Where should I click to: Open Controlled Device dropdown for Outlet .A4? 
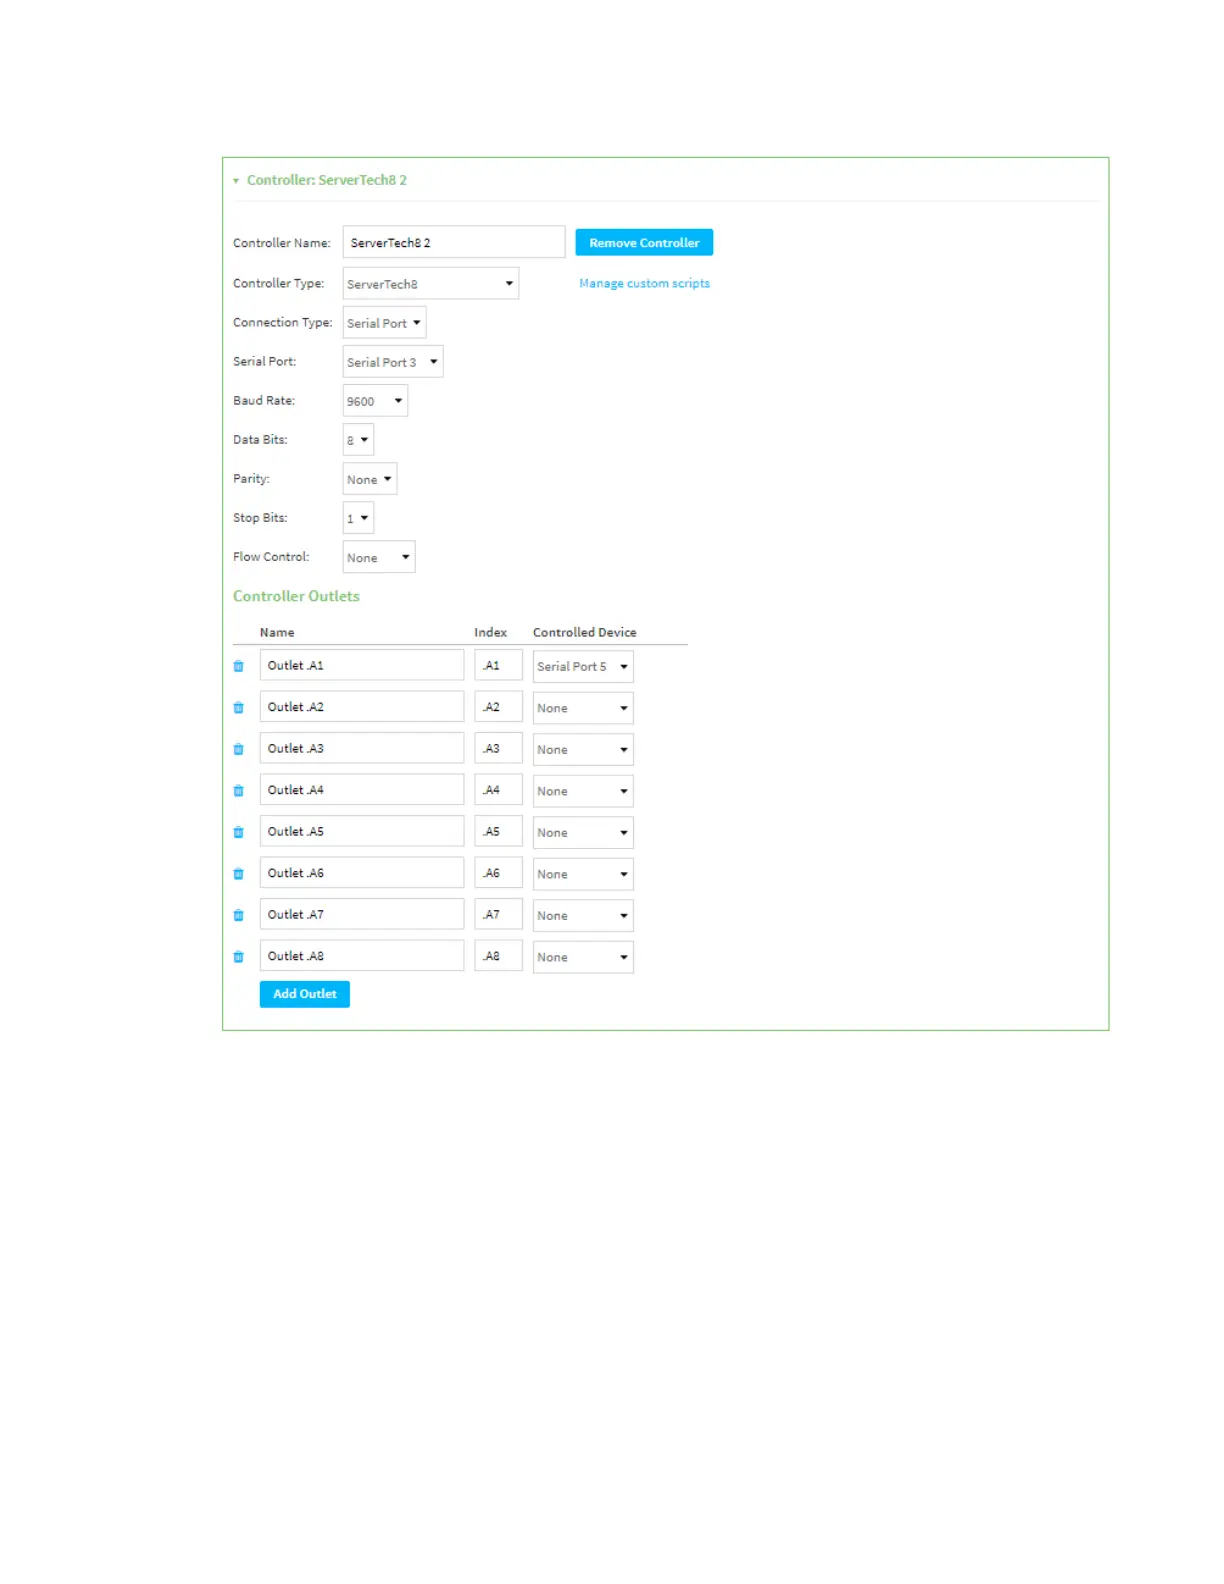(583, 791)
